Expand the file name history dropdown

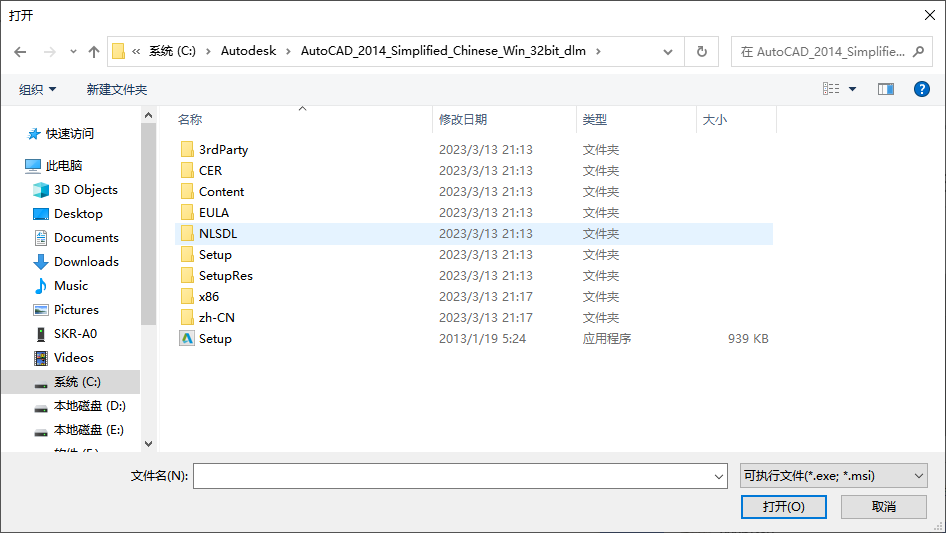pyautogui.click(x=718, y=477)
